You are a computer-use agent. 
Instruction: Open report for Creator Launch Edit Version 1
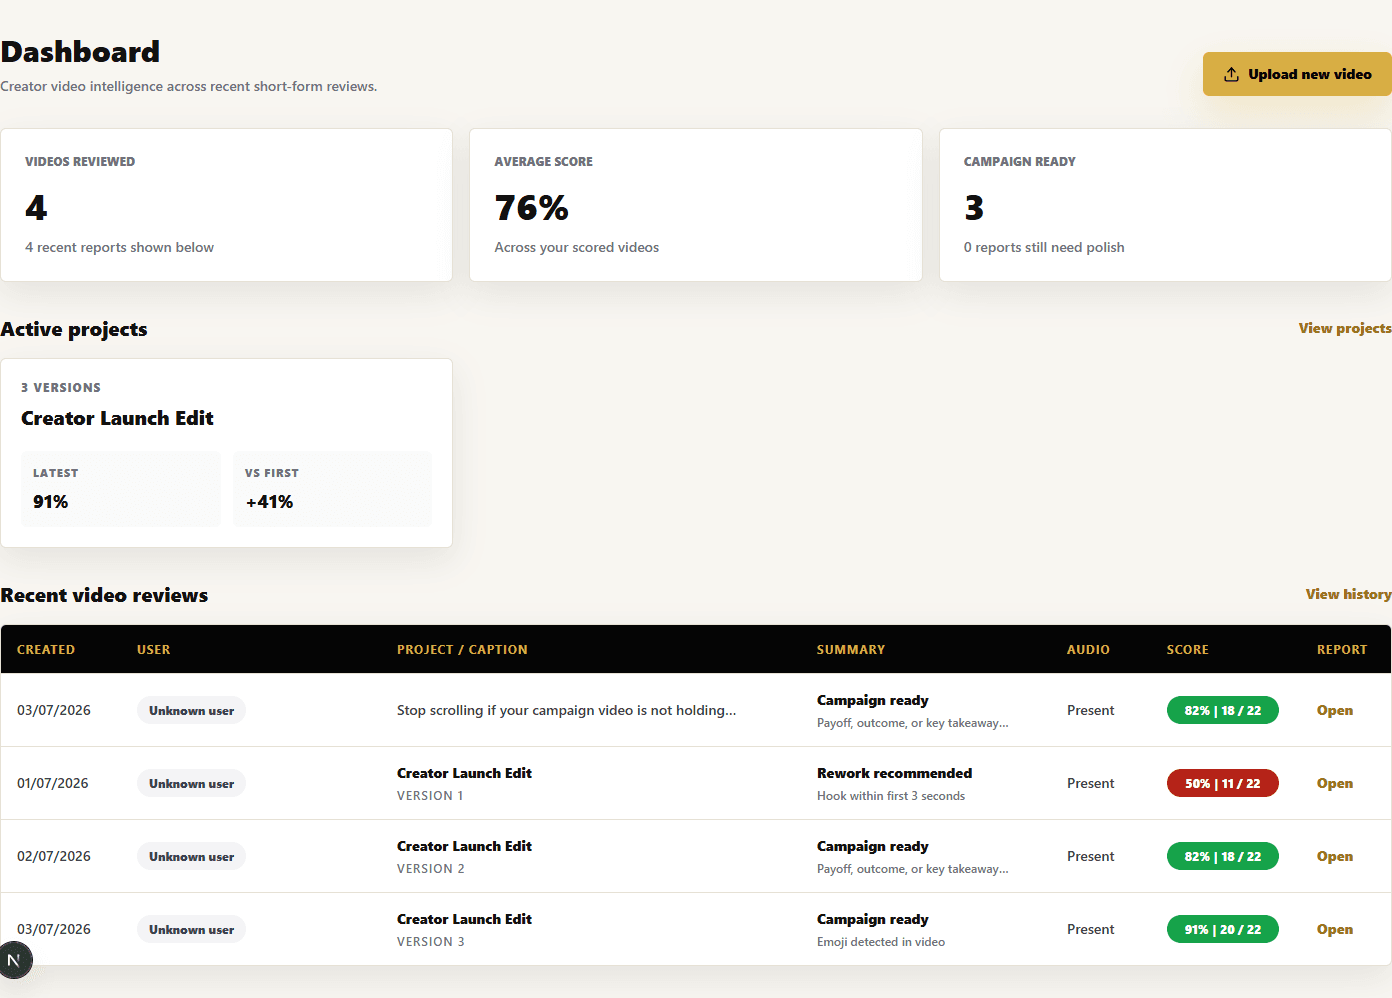[1334, 783]
